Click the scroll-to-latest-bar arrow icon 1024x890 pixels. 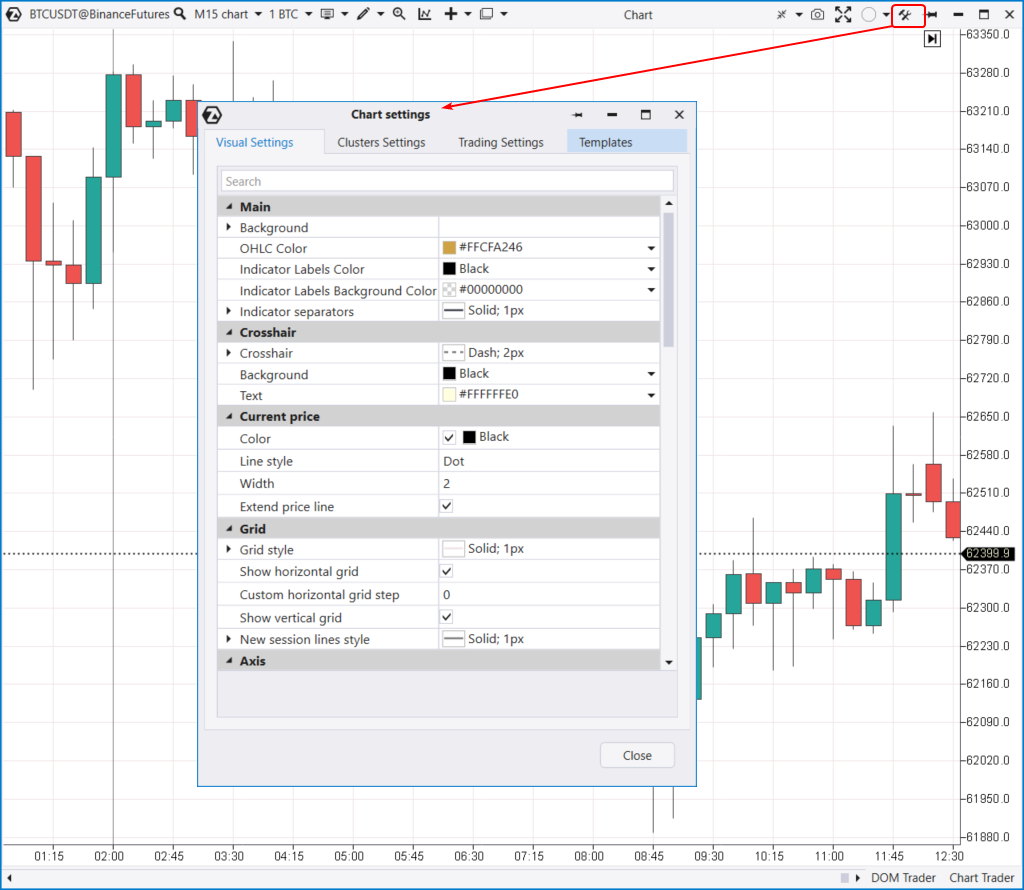pos(932,38)
